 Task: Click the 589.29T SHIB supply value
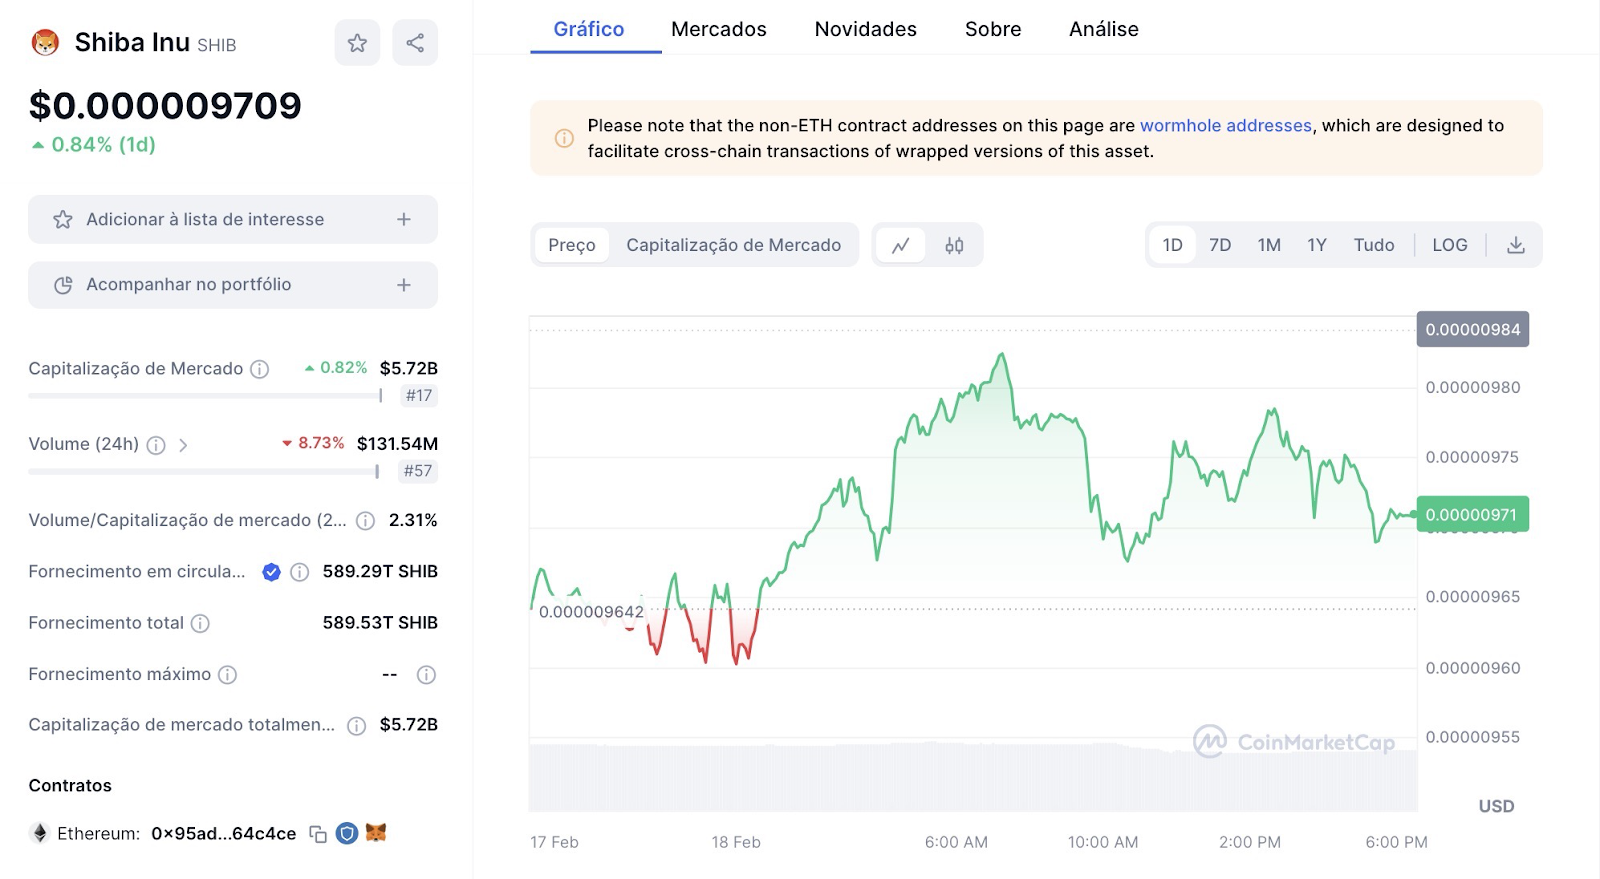(x=380, y=572)
